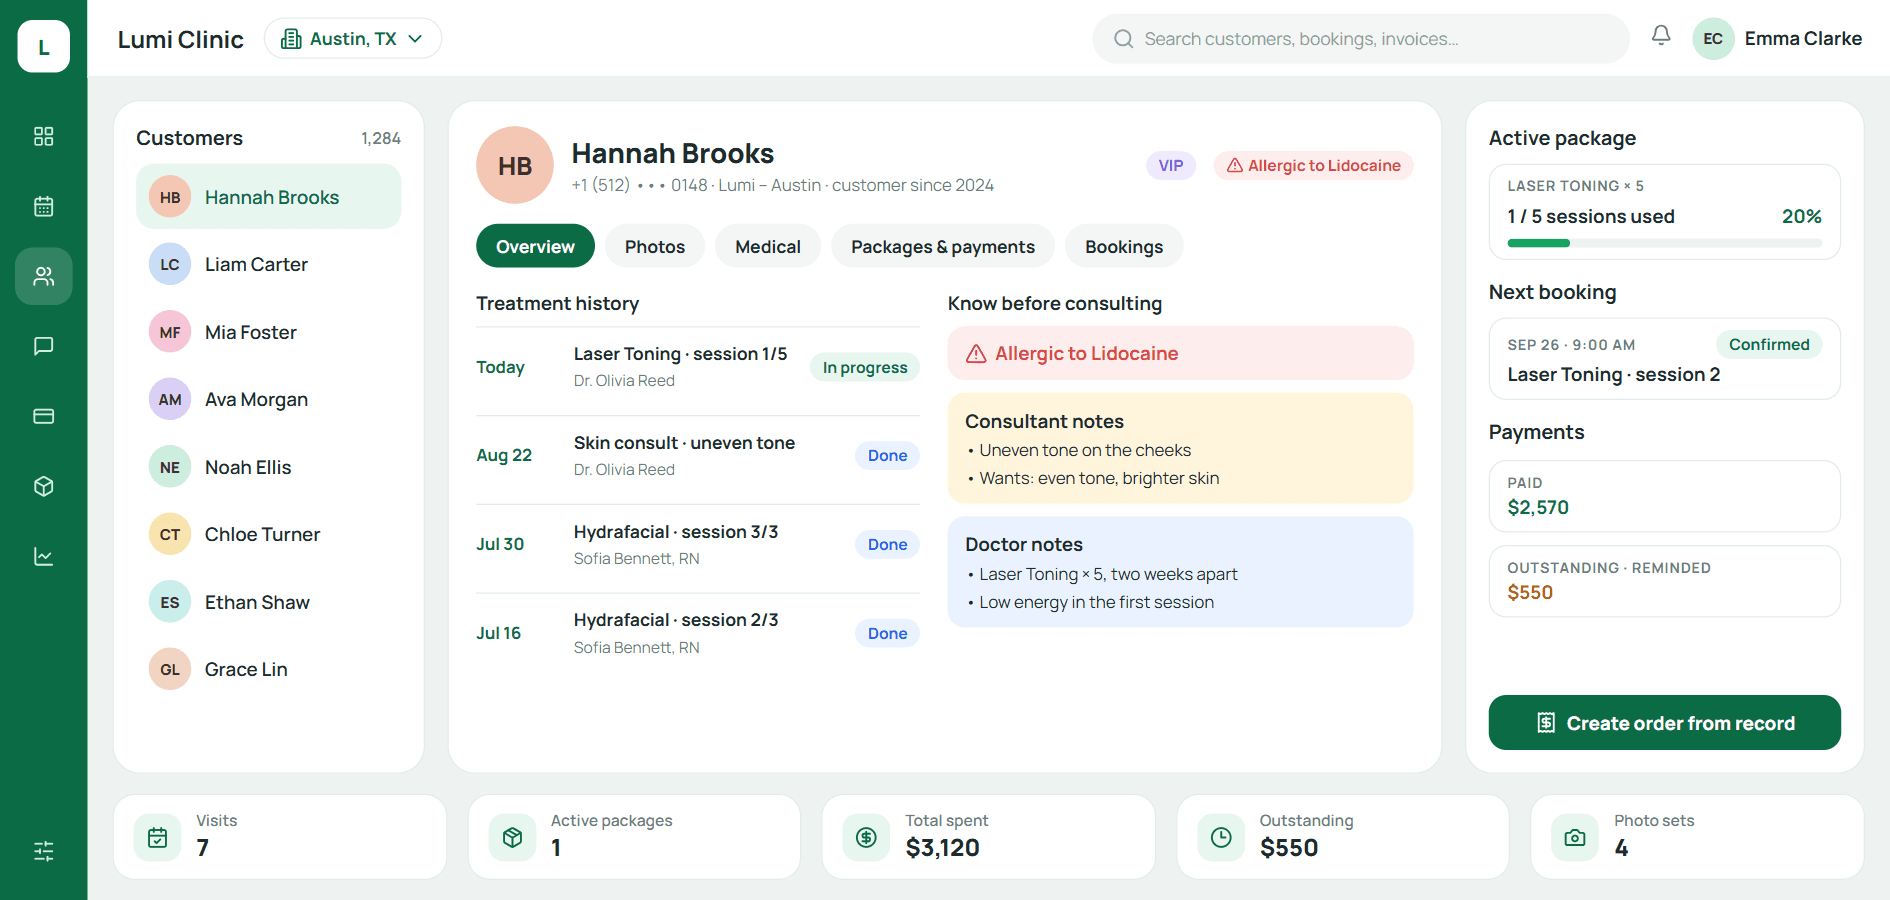Screen dimensions: 1890x900
Task: Select the Overview tab
Action: tap(535, 246)
